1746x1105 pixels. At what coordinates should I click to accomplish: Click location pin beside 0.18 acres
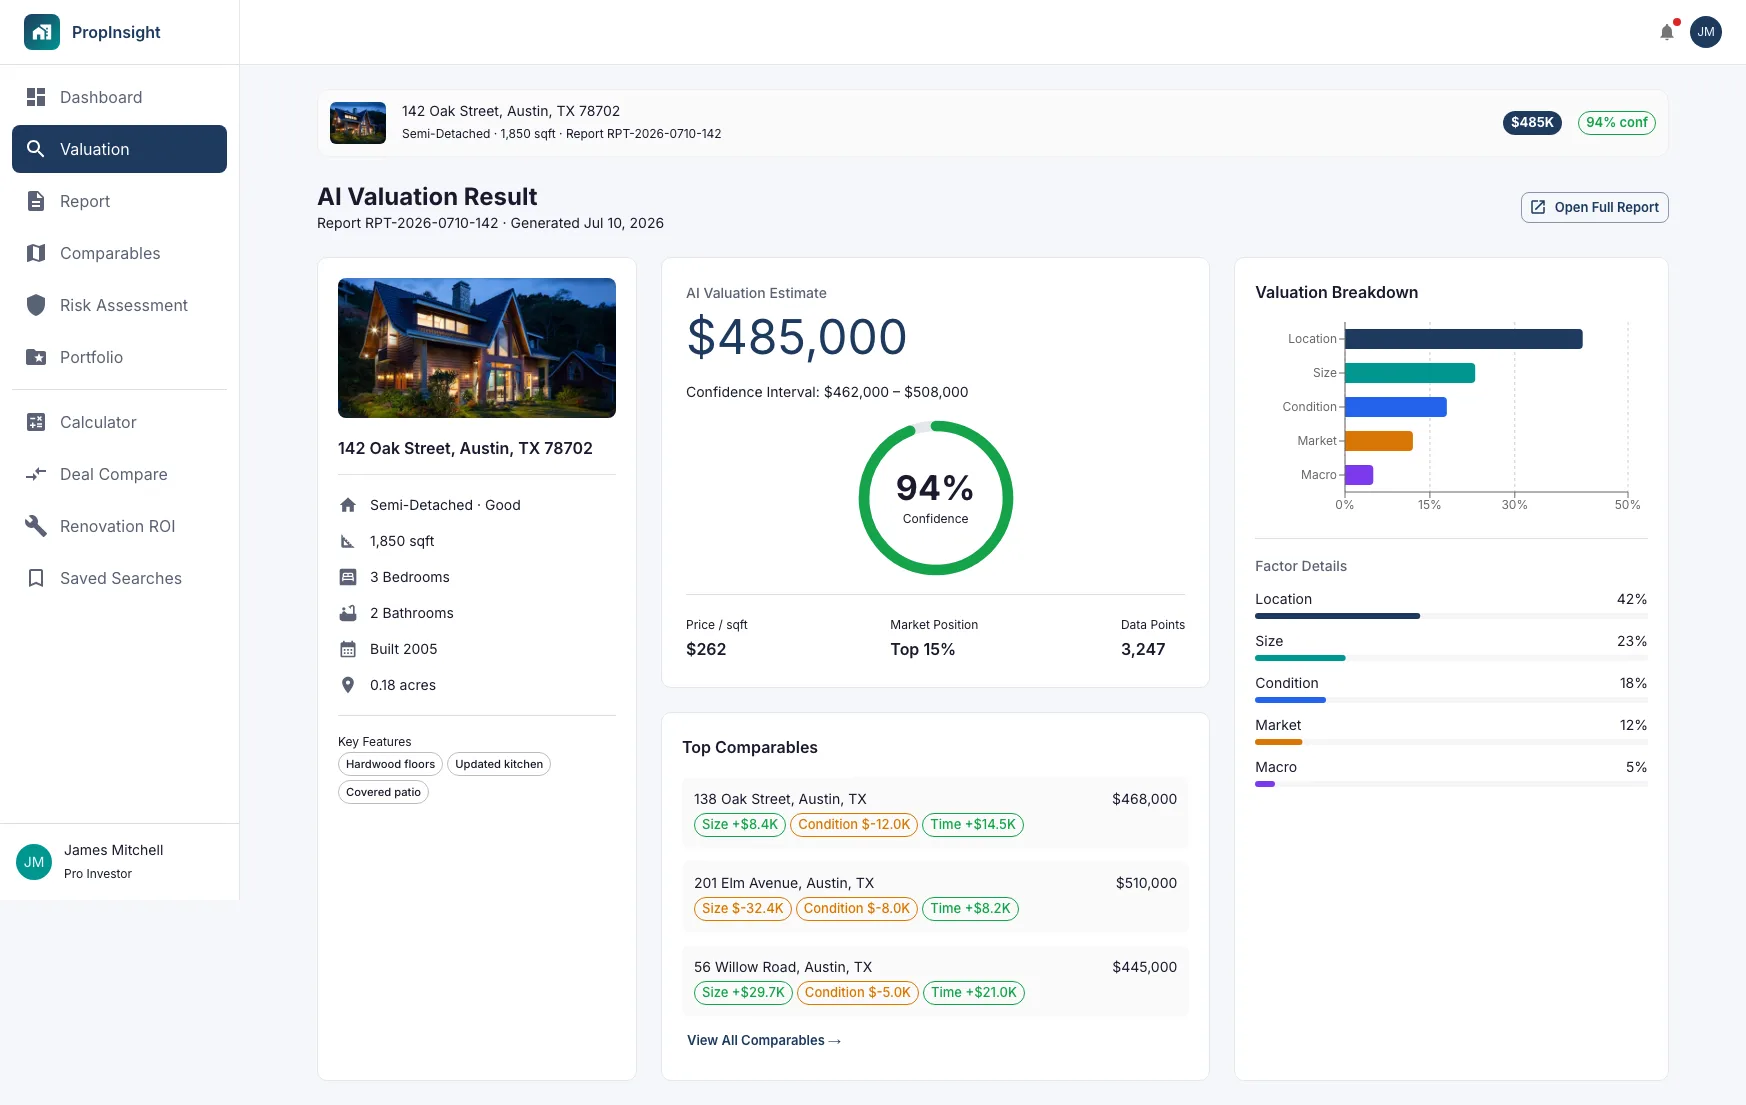coord(348,685)
